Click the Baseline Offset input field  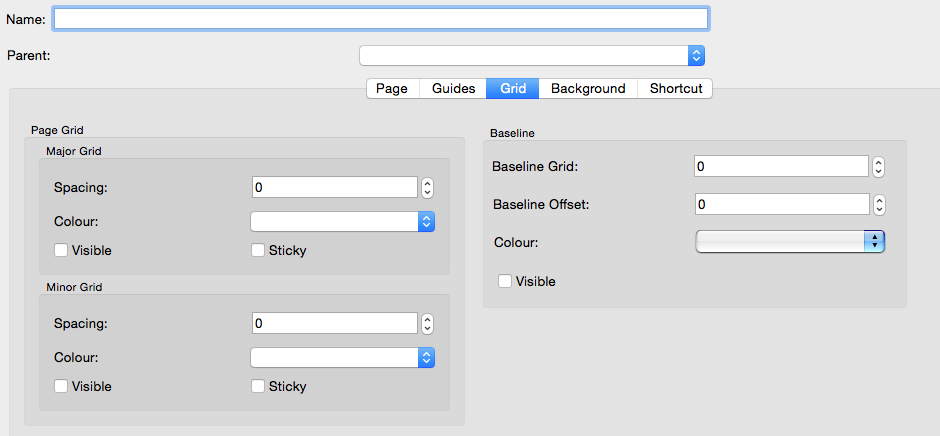[x=781, y=204]
